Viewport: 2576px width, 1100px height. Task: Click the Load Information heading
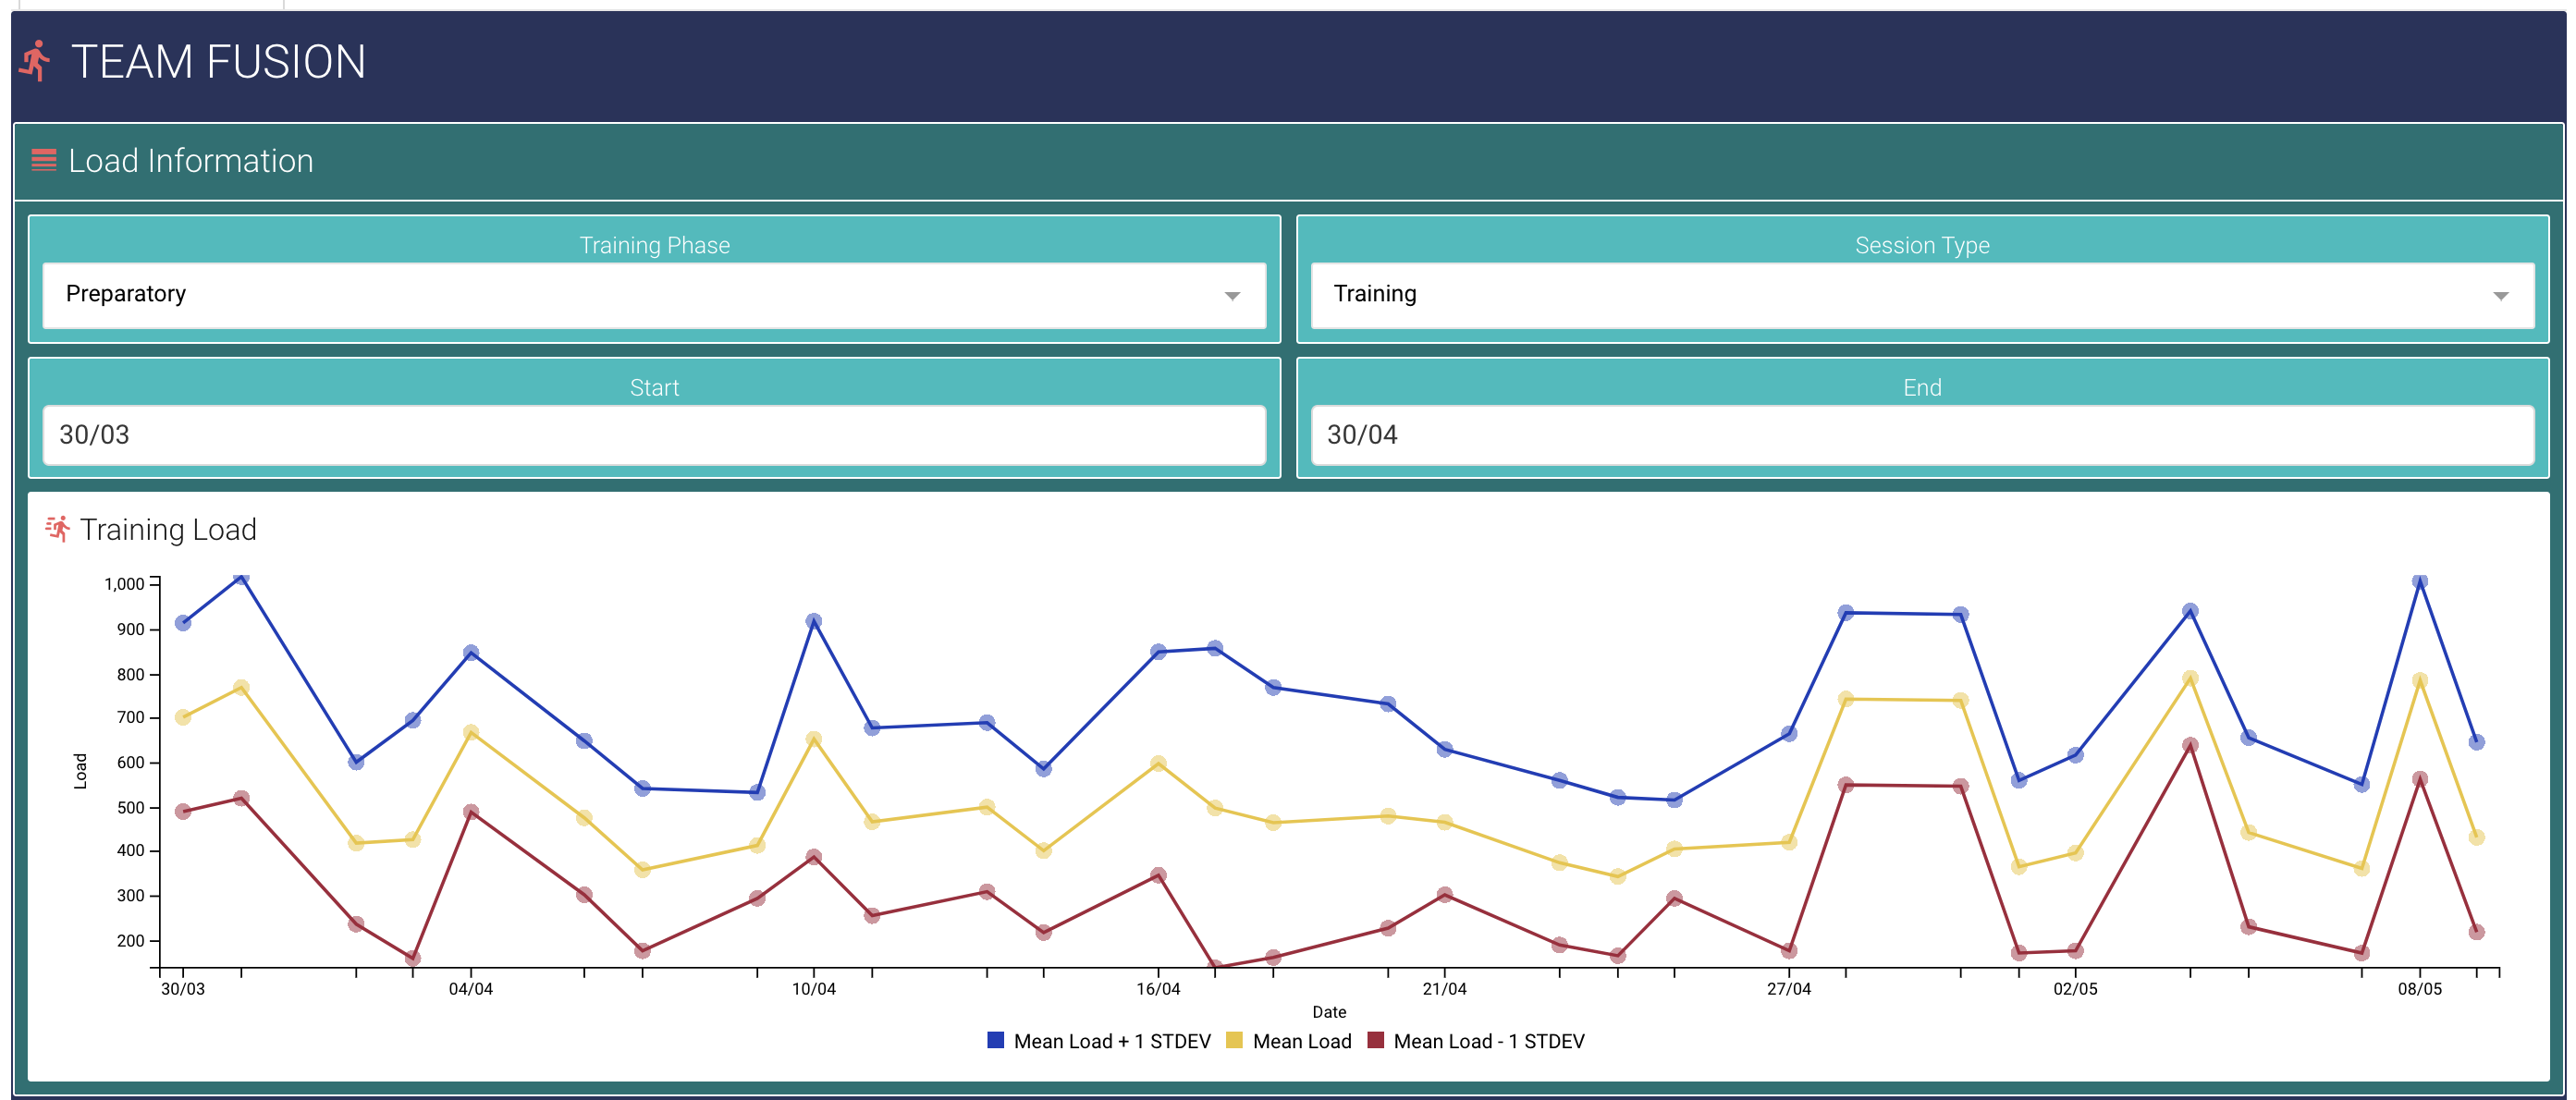coord(191,161)
